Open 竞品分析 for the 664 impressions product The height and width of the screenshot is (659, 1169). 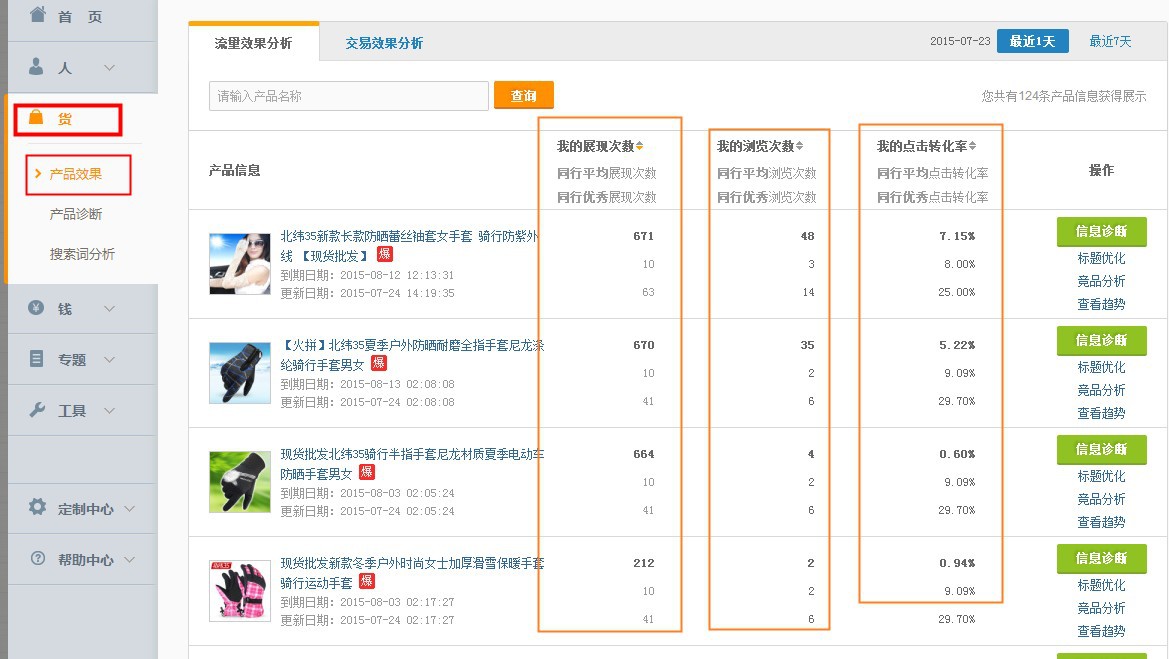pos(1101,499)
